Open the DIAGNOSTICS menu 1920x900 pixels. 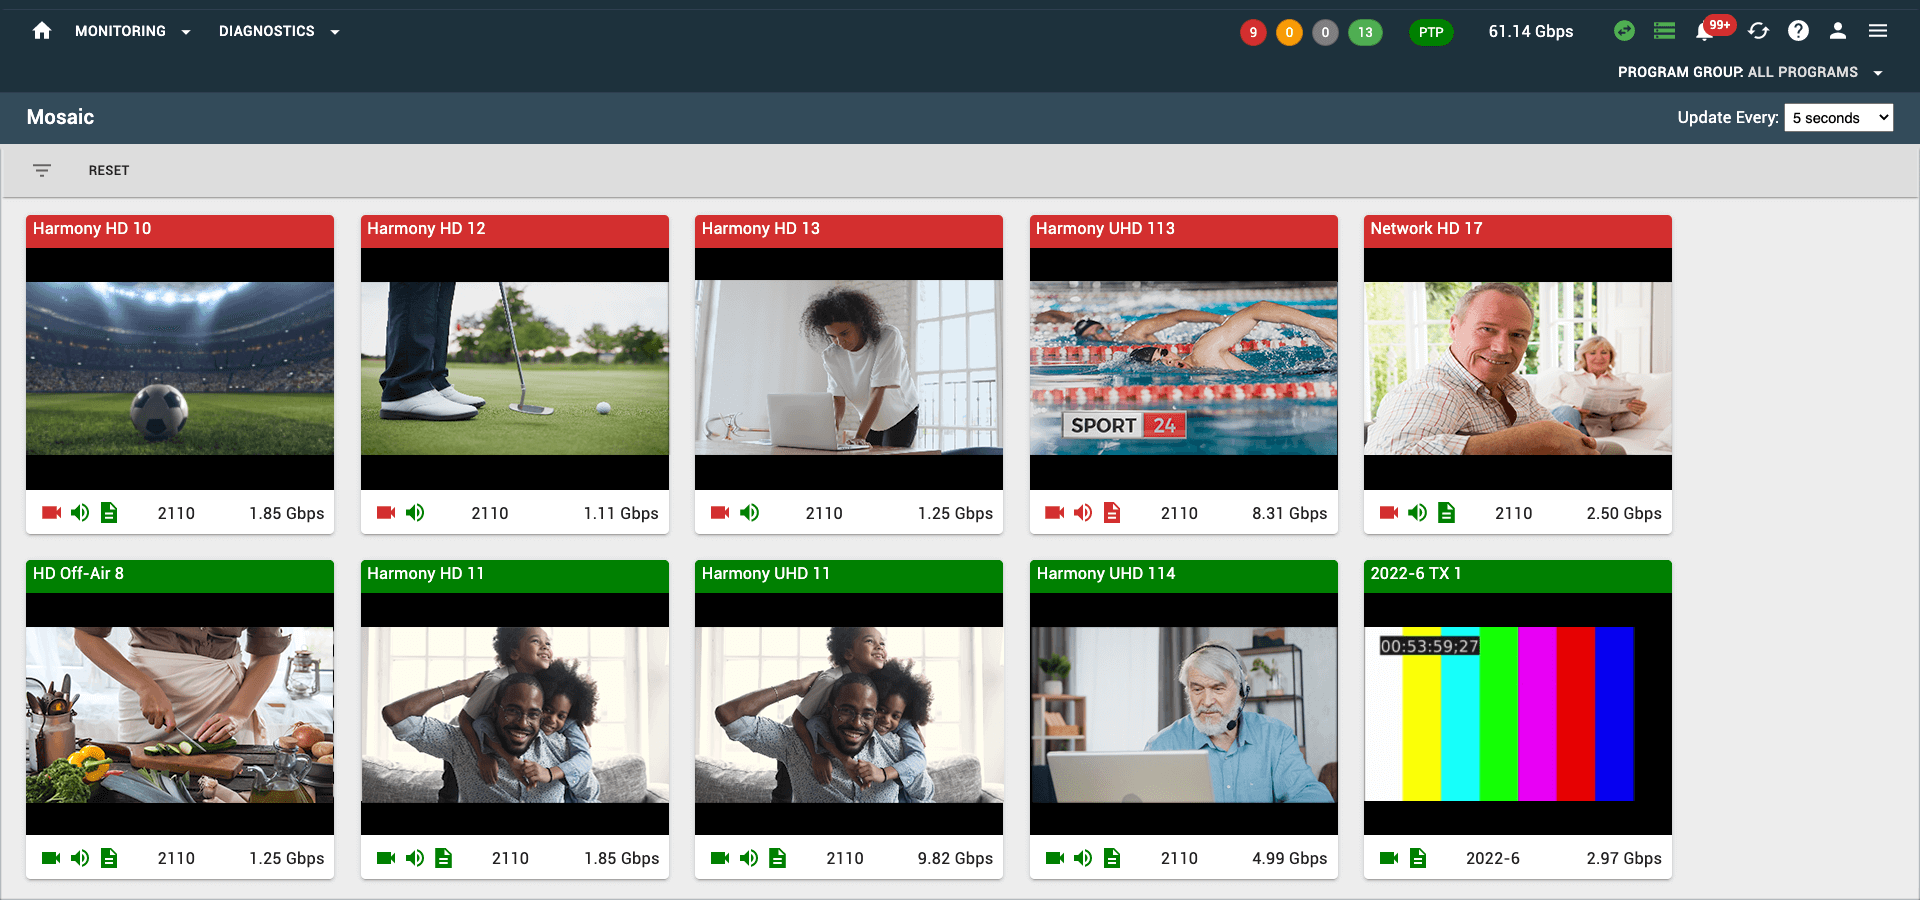[266, 31]
